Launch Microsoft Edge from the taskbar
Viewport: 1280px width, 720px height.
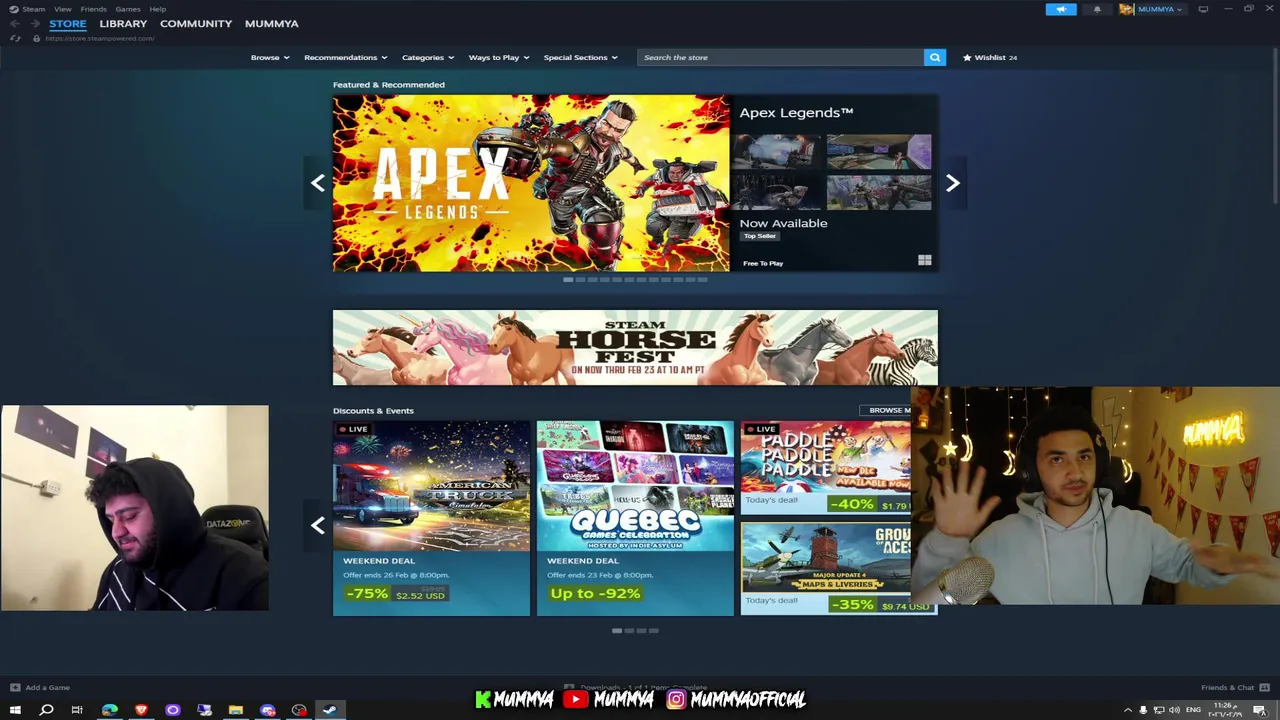(x=109, y=710)
